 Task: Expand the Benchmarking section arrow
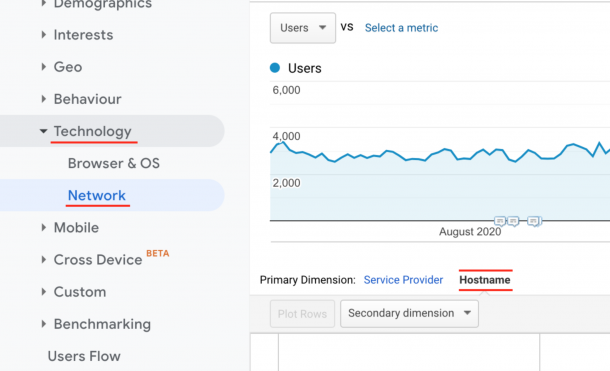coord(44,324)
